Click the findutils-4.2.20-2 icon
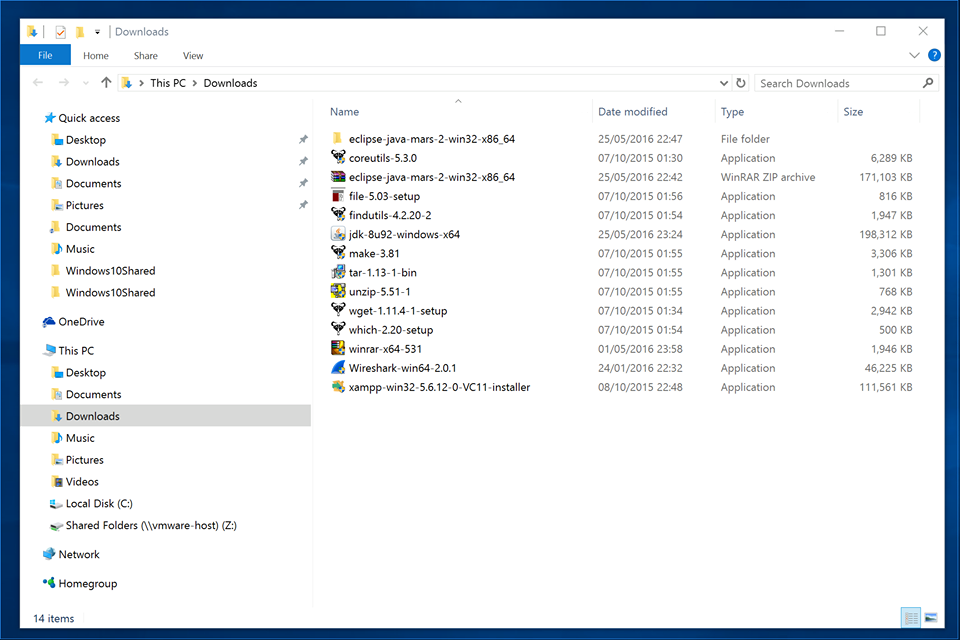Image resolution: width=960 pixels, height=640 pixels. coord(338,214)
